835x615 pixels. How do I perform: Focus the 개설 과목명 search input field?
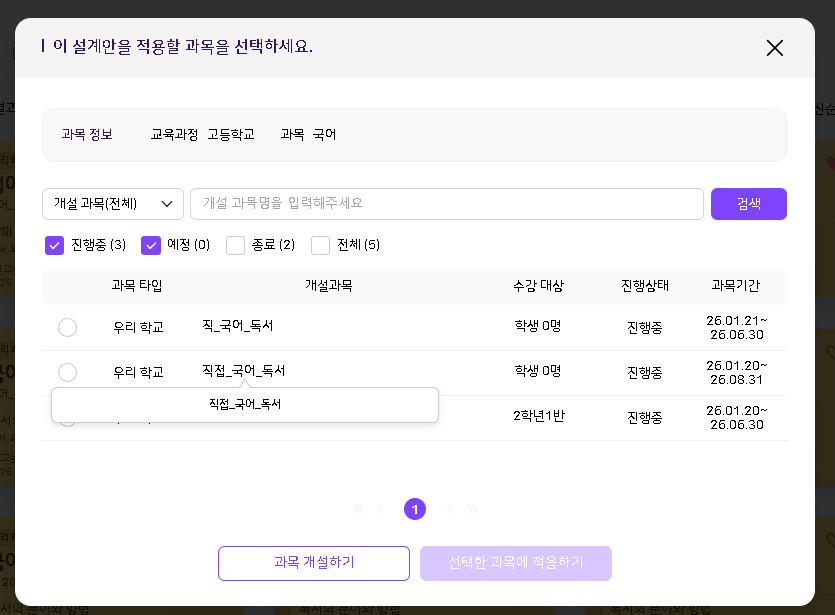447,204
